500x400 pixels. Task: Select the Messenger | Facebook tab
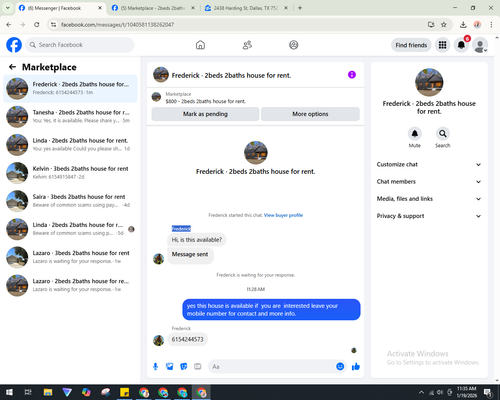[x=60, y=8]
